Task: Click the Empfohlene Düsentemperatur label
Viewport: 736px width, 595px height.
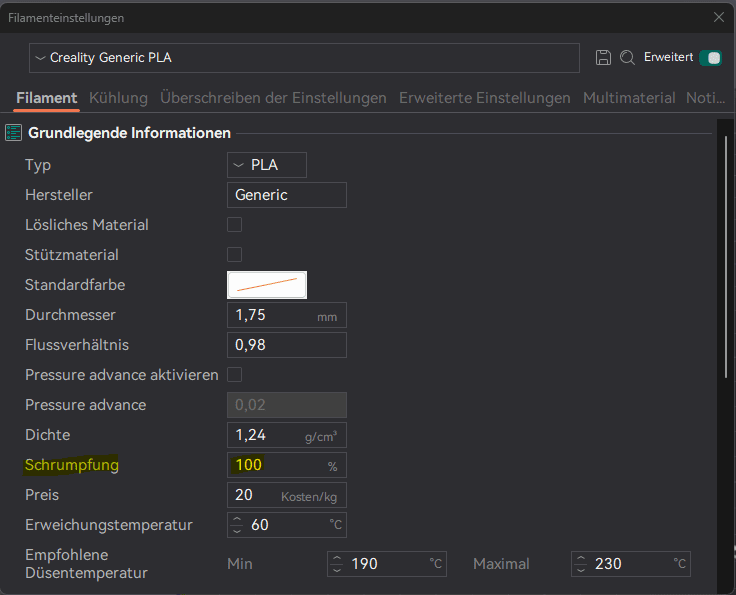Action: (x=86, y=564)
